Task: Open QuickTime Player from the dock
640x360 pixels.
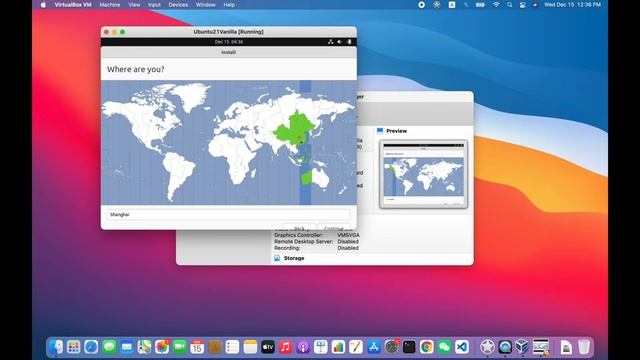Action: coord(504,347)
